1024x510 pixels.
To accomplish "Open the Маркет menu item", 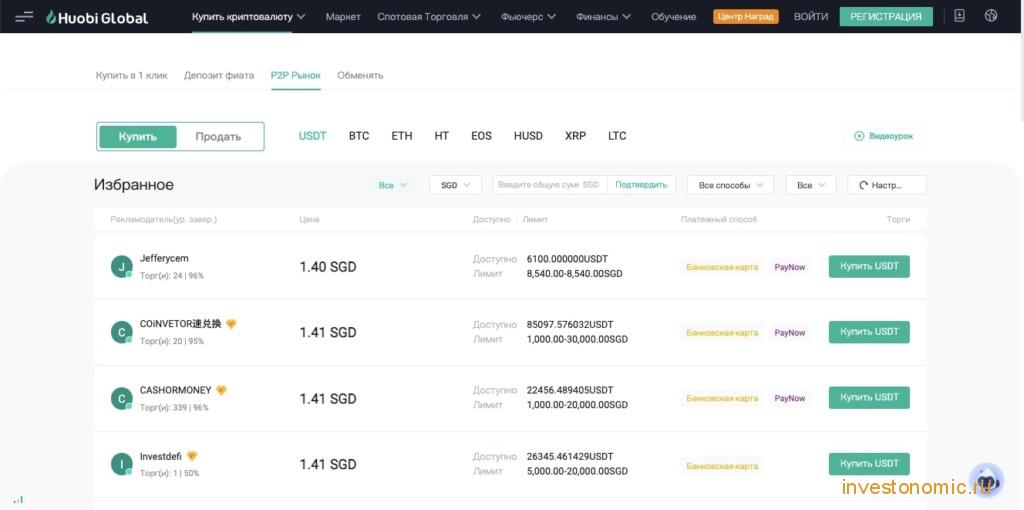I will coord(343,16).
